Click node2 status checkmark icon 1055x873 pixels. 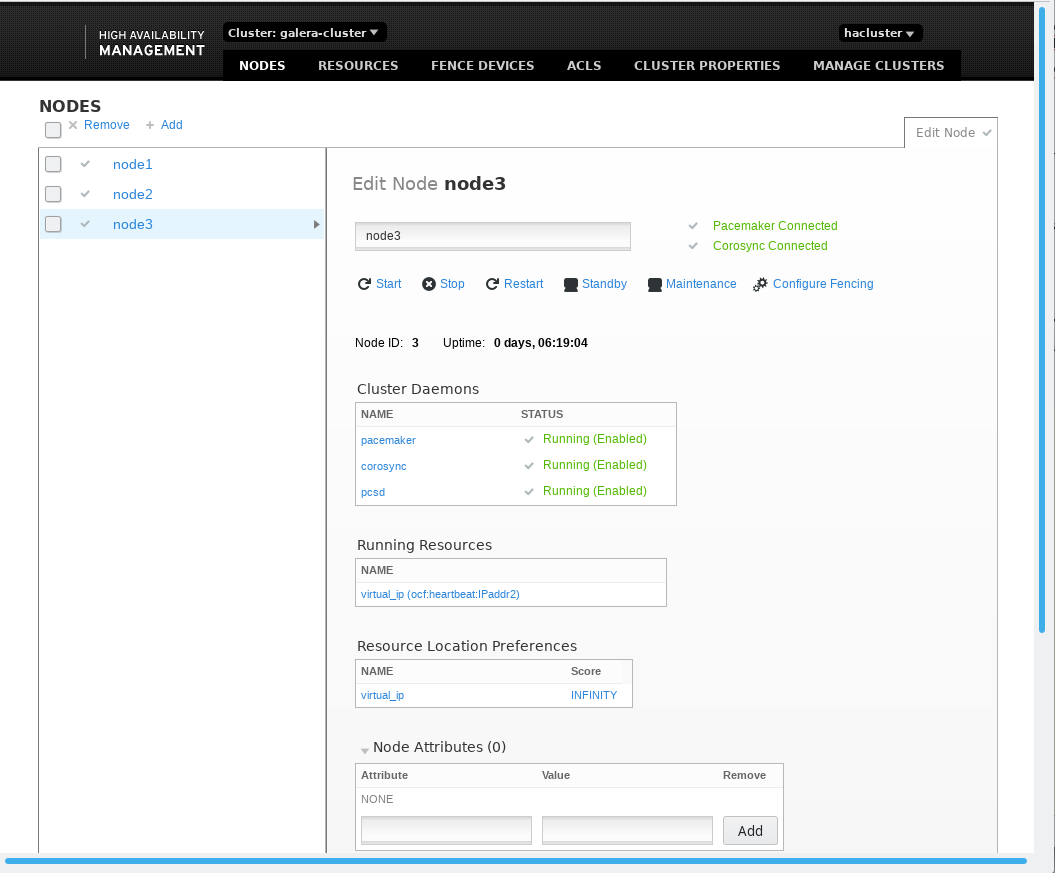(85, 194)
